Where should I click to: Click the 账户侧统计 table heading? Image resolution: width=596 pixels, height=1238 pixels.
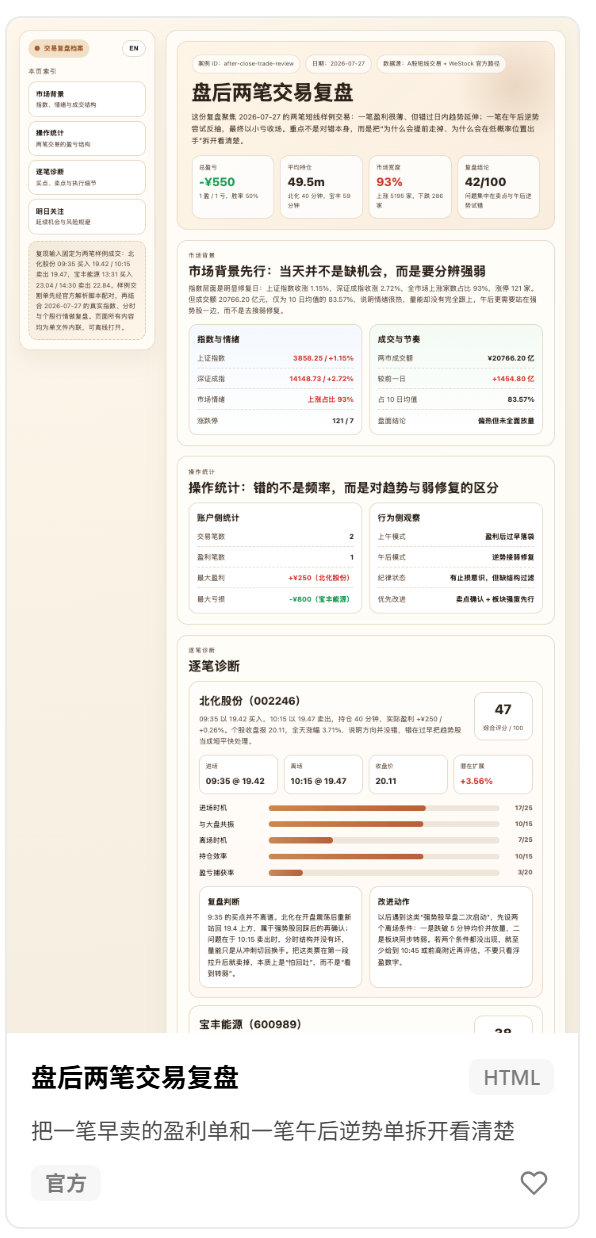218,518
